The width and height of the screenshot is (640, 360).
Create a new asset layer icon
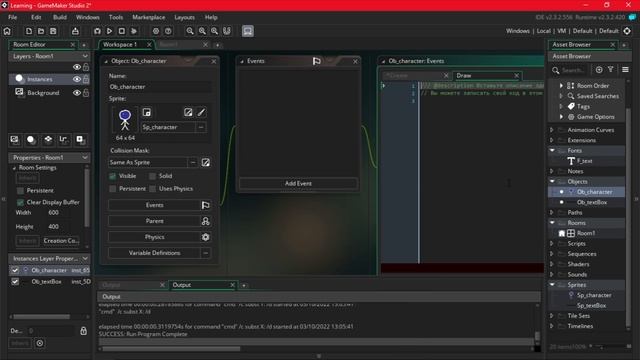[80, 140]
